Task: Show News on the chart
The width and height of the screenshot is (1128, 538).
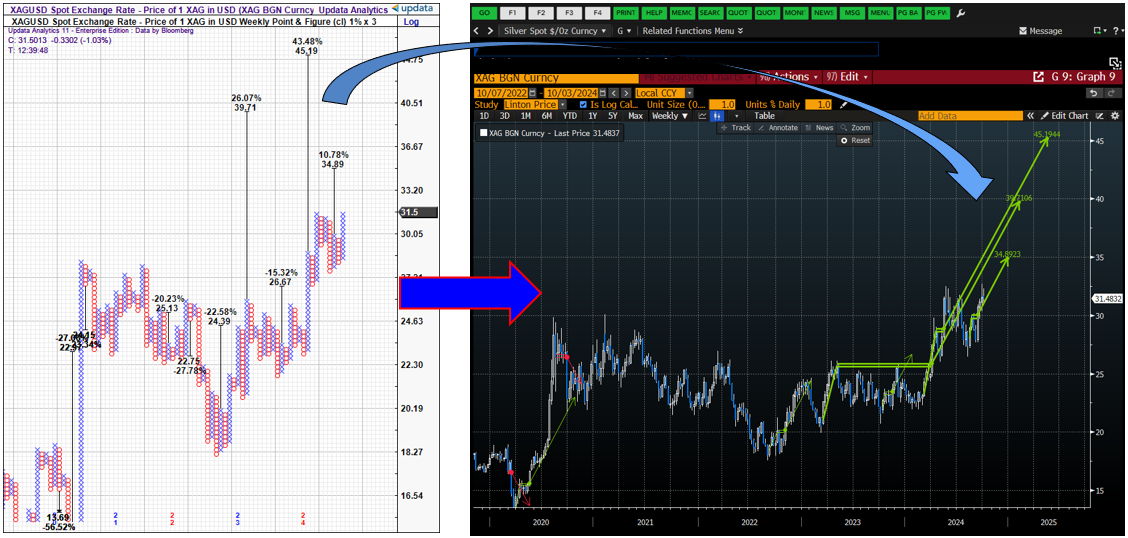Action: (x=819, y=127)
